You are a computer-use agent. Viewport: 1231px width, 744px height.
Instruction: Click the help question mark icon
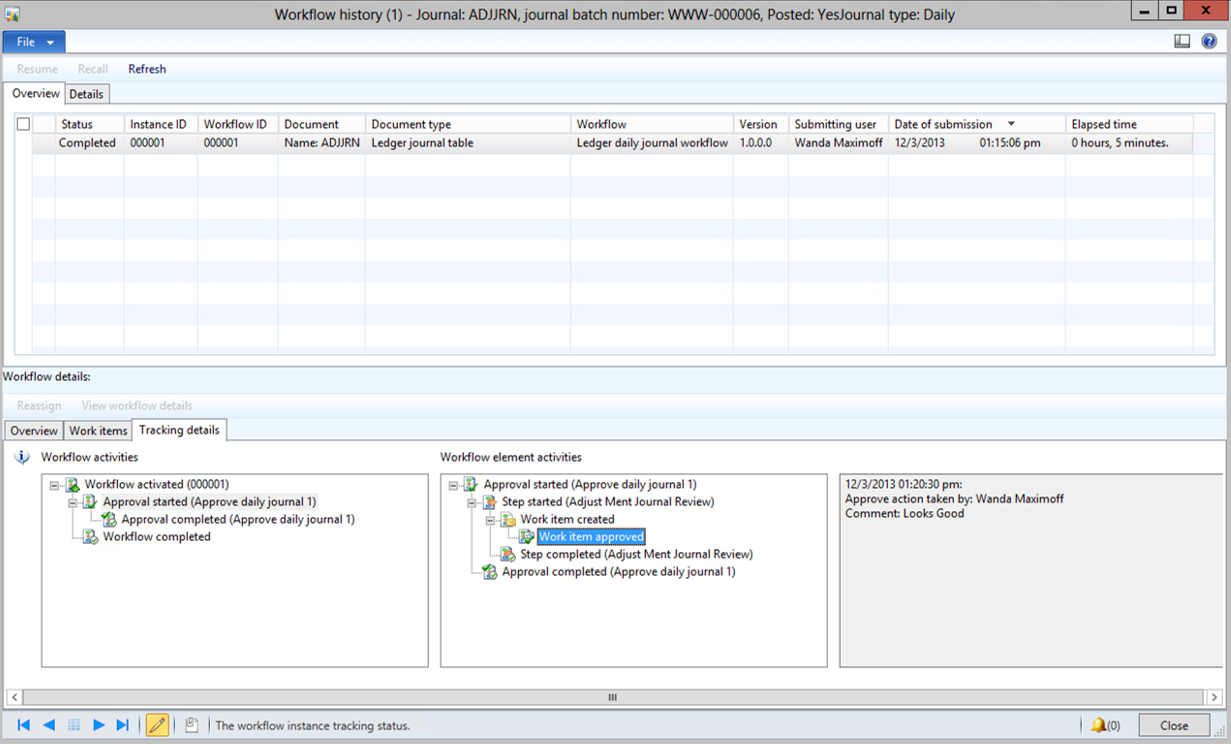(1209, 42)
